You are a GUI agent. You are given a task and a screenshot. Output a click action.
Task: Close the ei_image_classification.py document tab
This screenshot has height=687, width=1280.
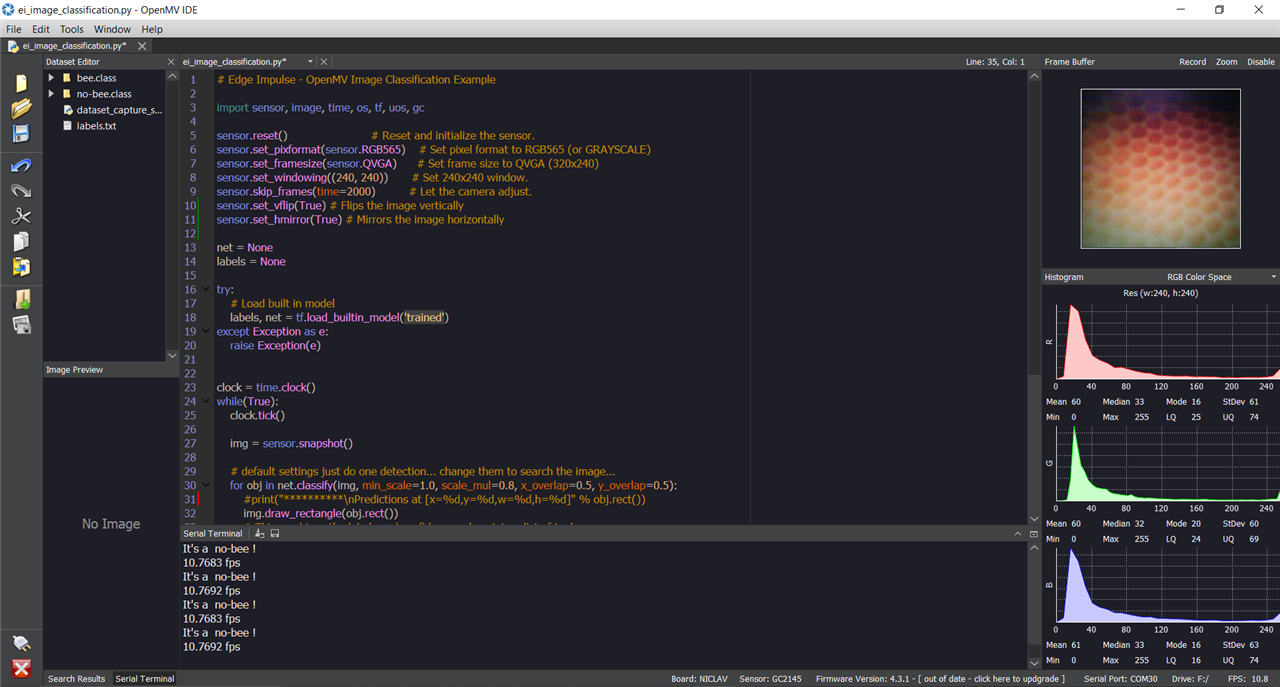pos(142,46)
